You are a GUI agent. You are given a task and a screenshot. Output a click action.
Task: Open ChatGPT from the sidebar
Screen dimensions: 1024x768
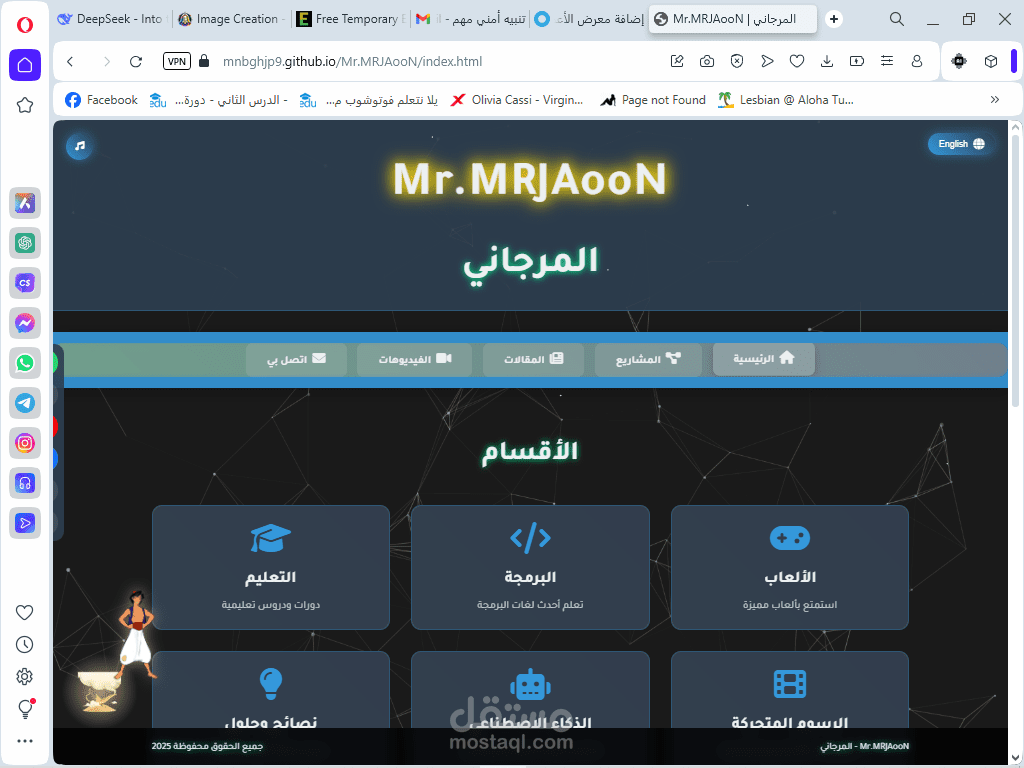pyautogui.click(x=25, y=243)
